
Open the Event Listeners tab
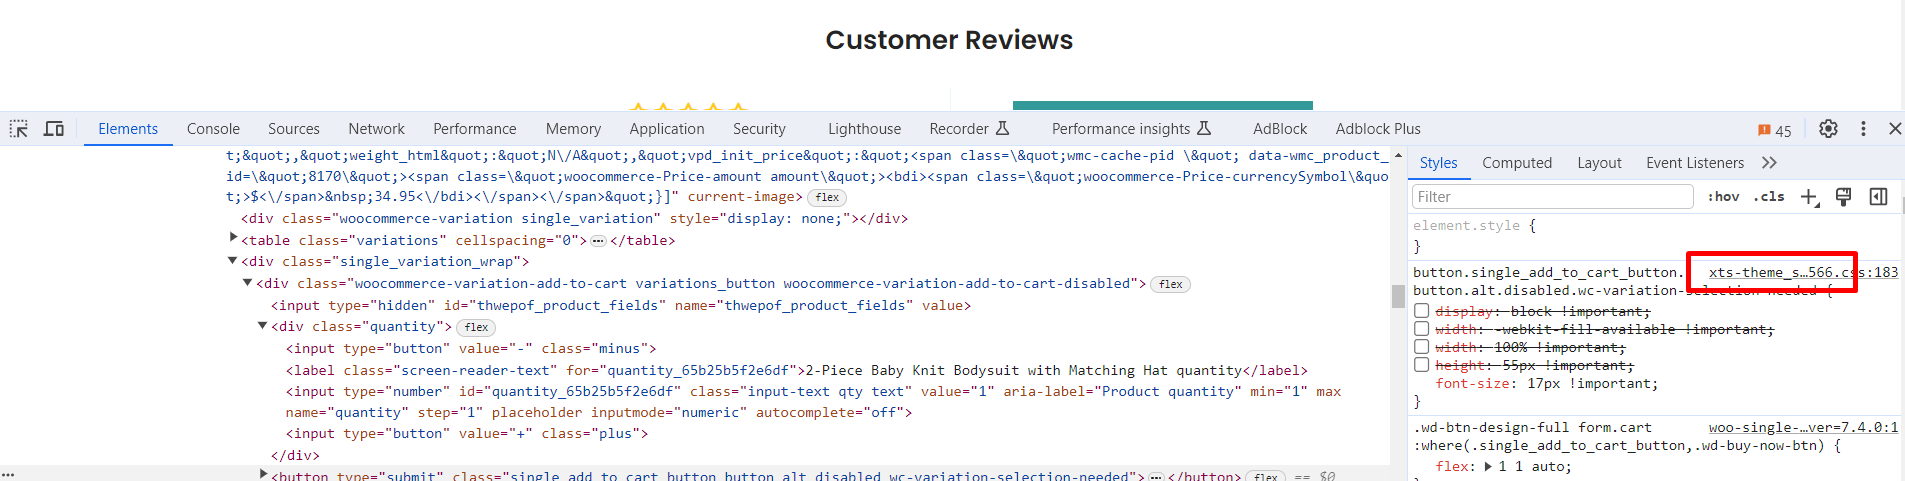point(1695,163)
